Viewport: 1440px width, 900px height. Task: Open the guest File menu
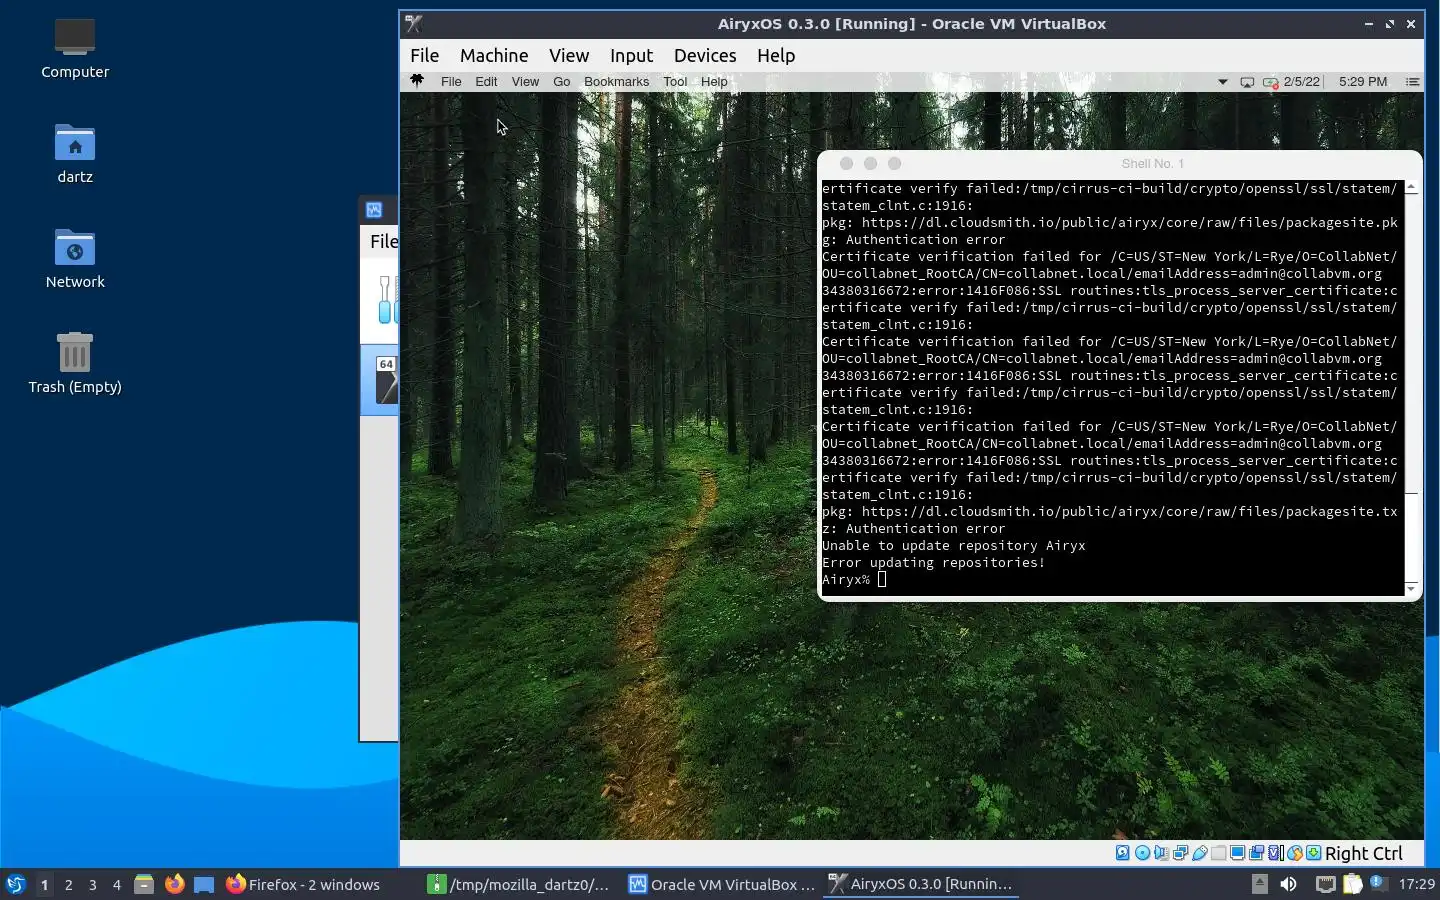pos(451,81)
